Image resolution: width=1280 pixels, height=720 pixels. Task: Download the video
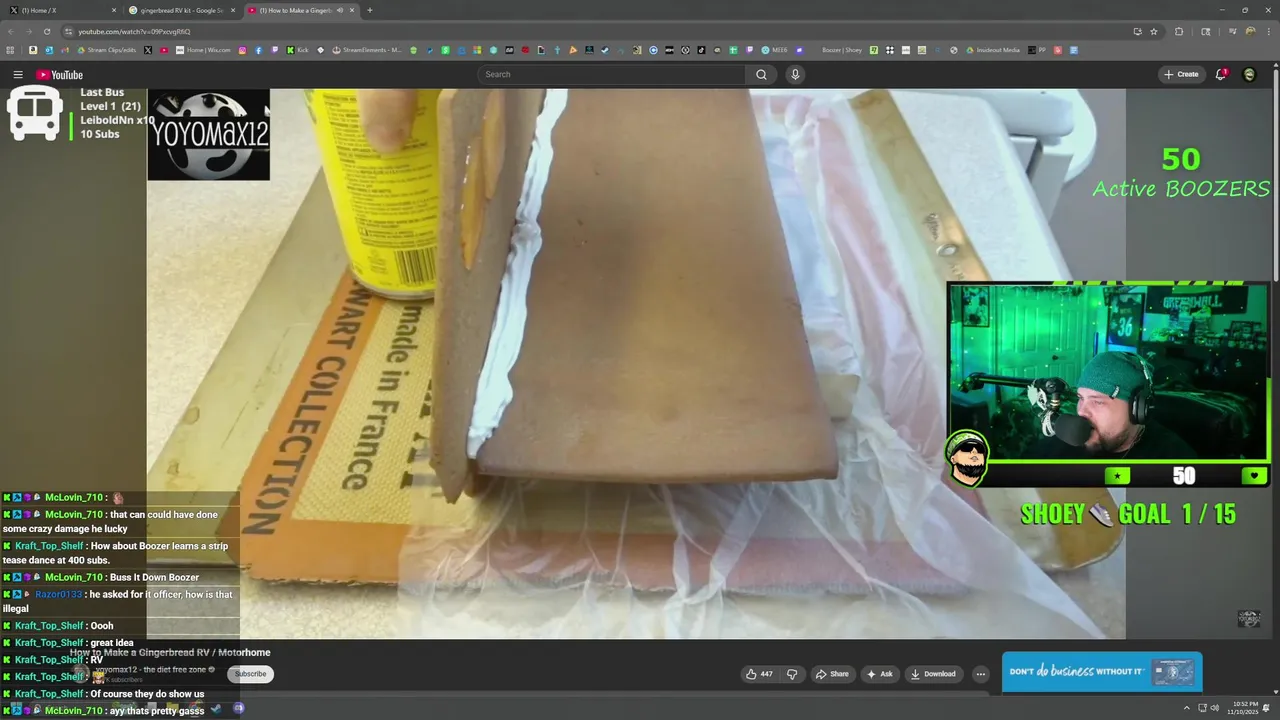pos(933,674)
